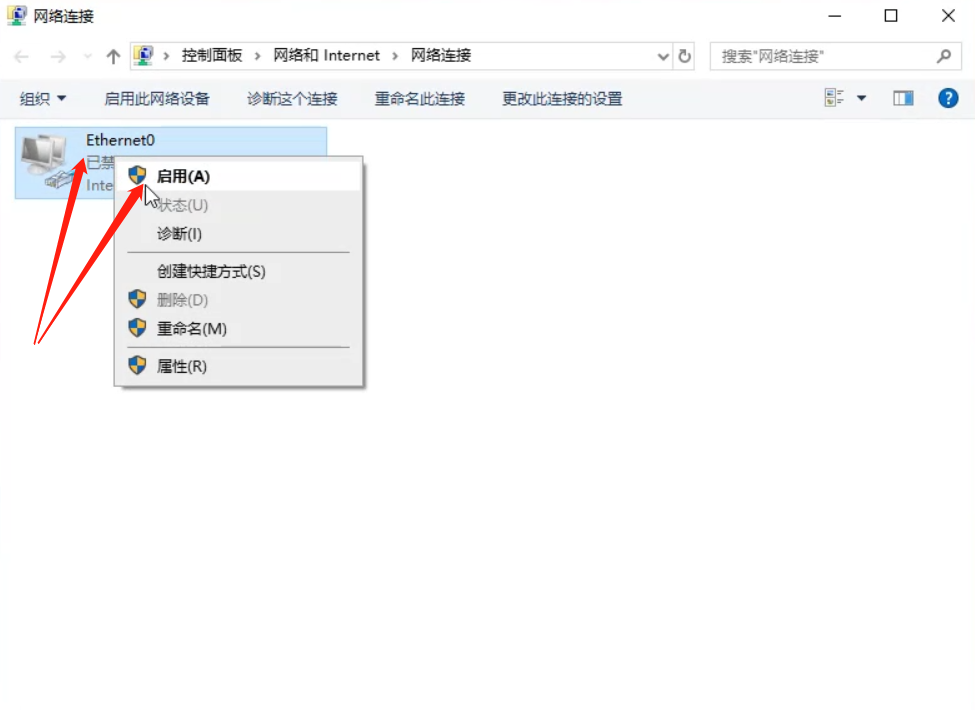Choose 创建快捷方式(S) from the context menu

point(211,271)
